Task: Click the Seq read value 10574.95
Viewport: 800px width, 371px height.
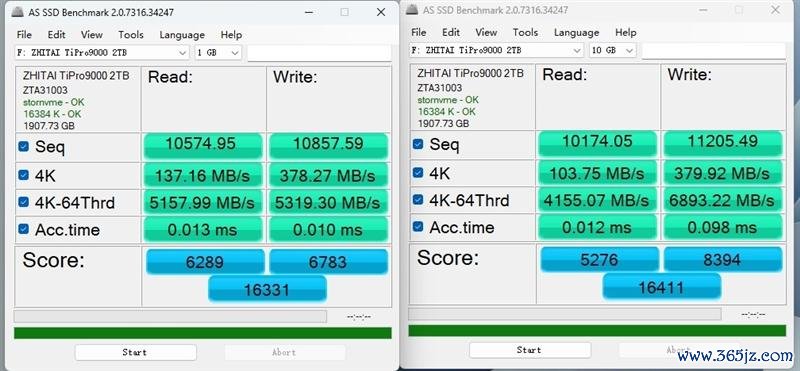Action: point(203,146)
